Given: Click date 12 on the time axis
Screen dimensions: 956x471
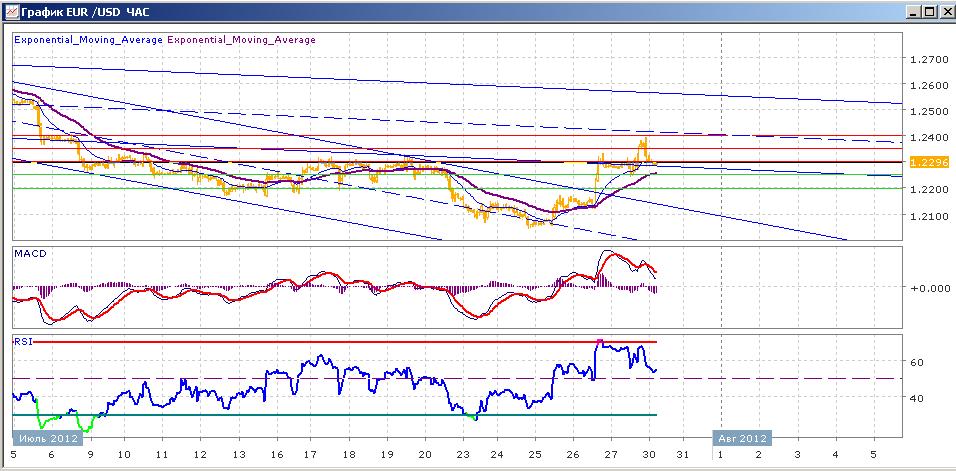Looking at the screenshot, I should 200,455.
